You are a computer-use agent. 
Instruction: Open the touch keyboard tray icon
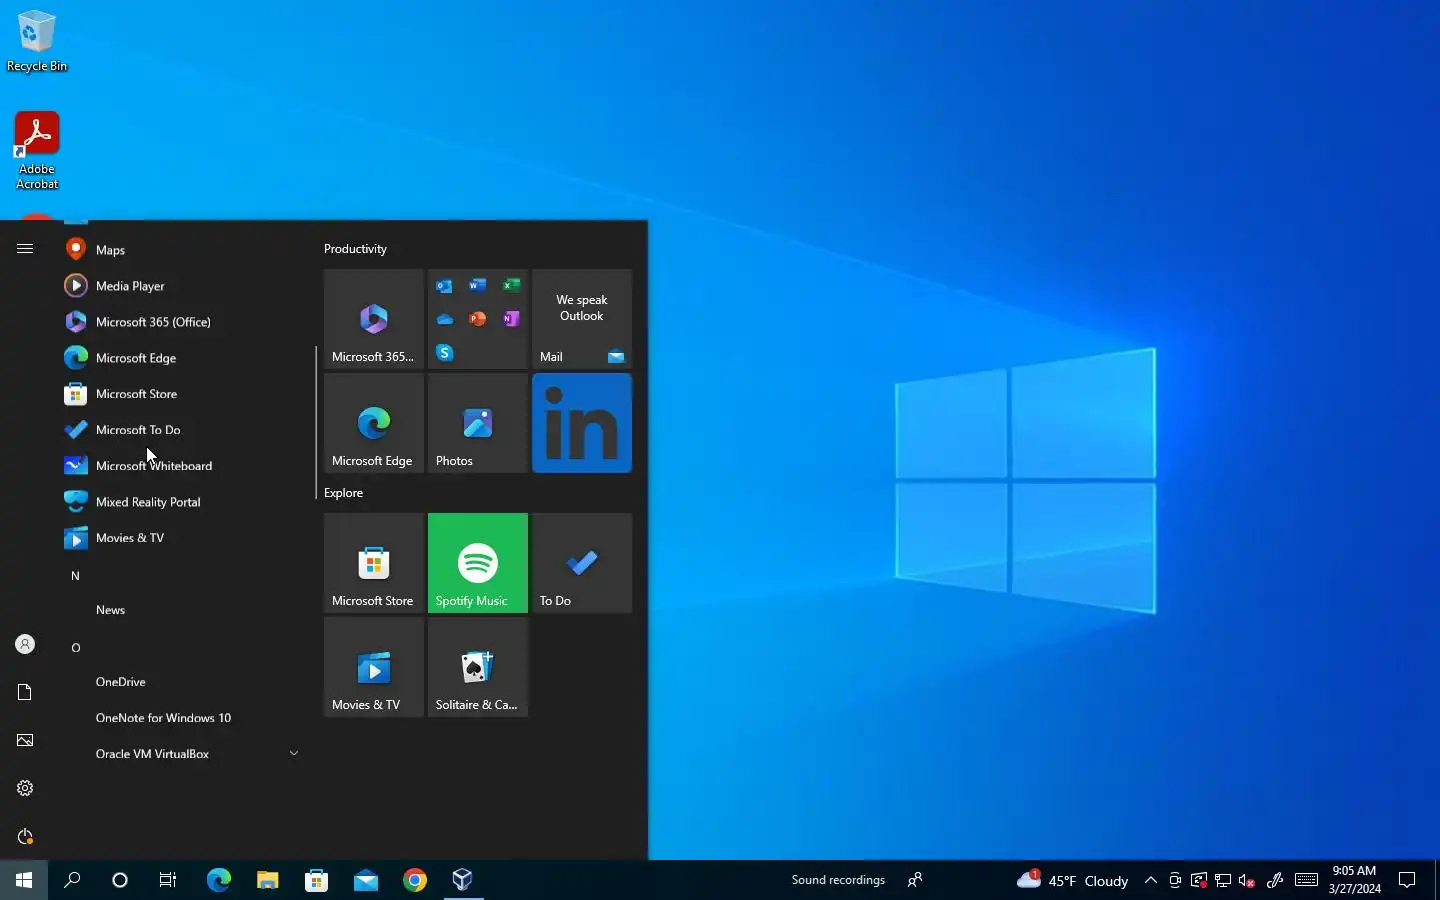point(1306,880)
